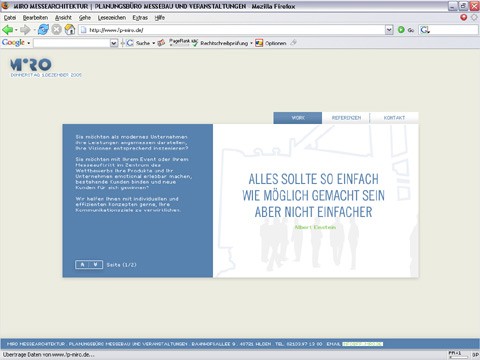
Task: Click the Google toolbar logo
Action: pyautogui.click(x=13, y=43)
